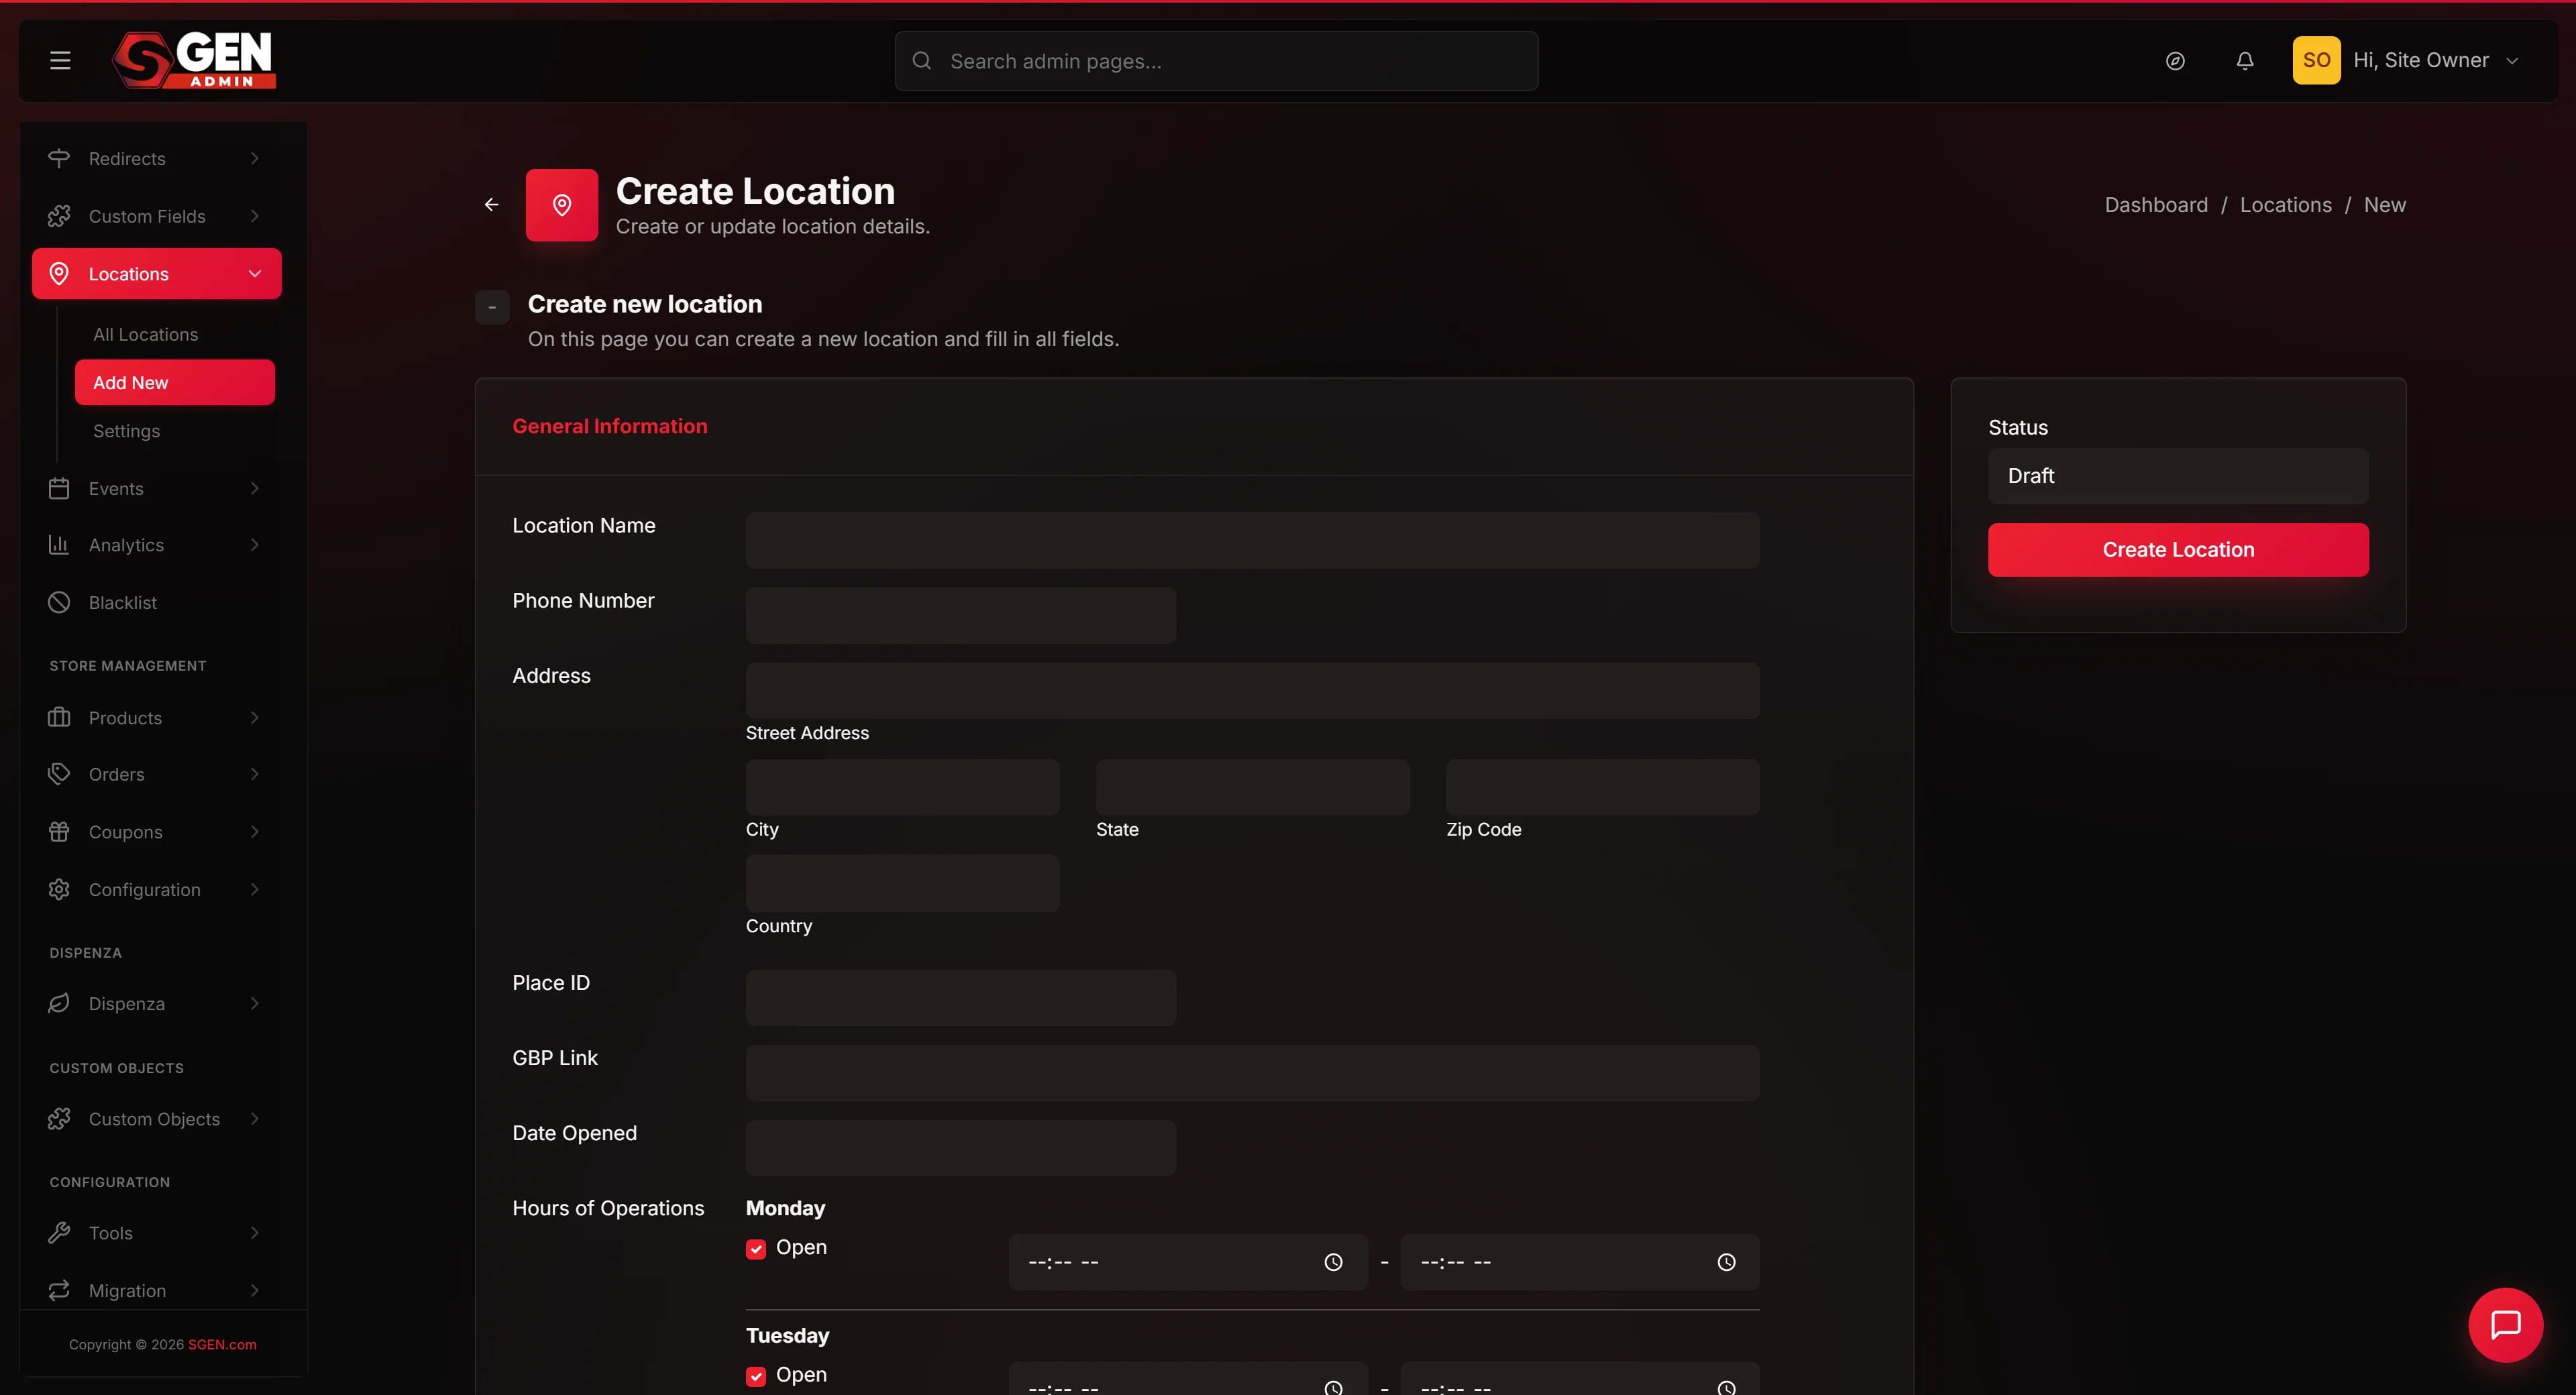
Task: Open the Migration menu item
Action: (156, 1290)
